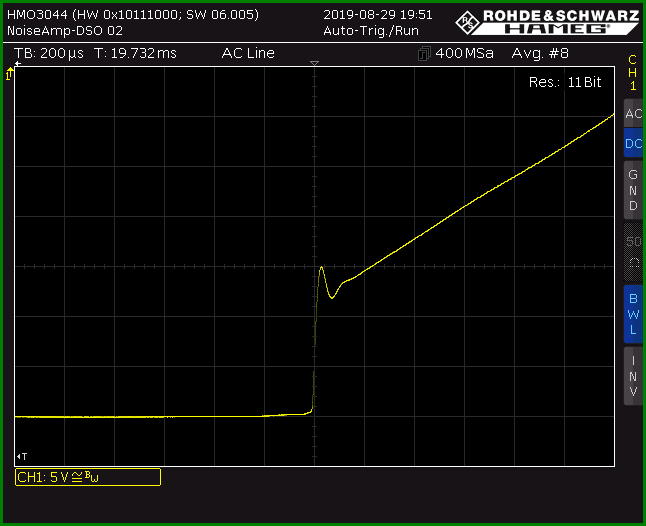Click the Rohde & Schwarz HAMEG logo
The width and height of the screenshot is (646, 526).
(547, 22)
